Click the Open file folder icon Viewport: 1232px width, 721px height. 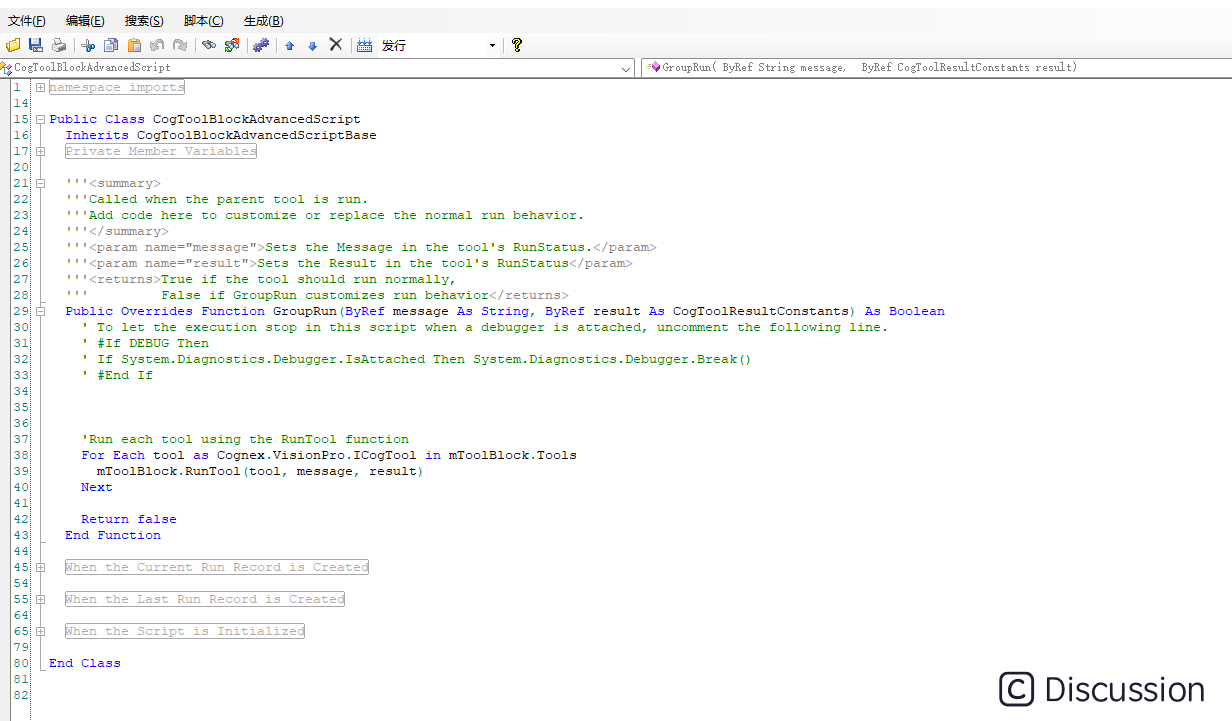(x=13, y=45)
